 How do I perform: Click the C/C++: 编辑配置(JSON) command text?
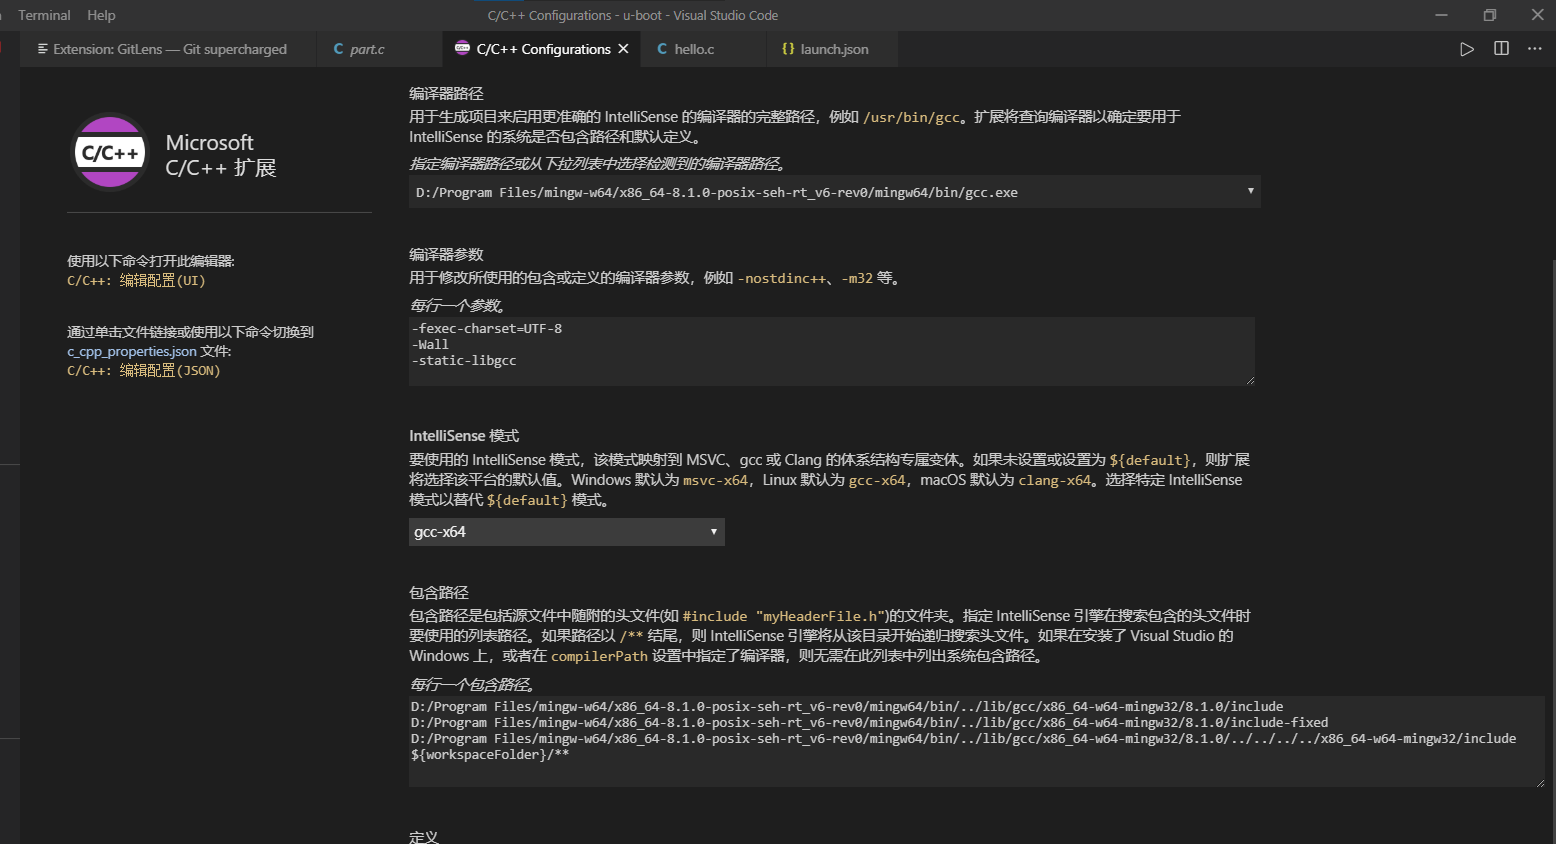[143, 371]
